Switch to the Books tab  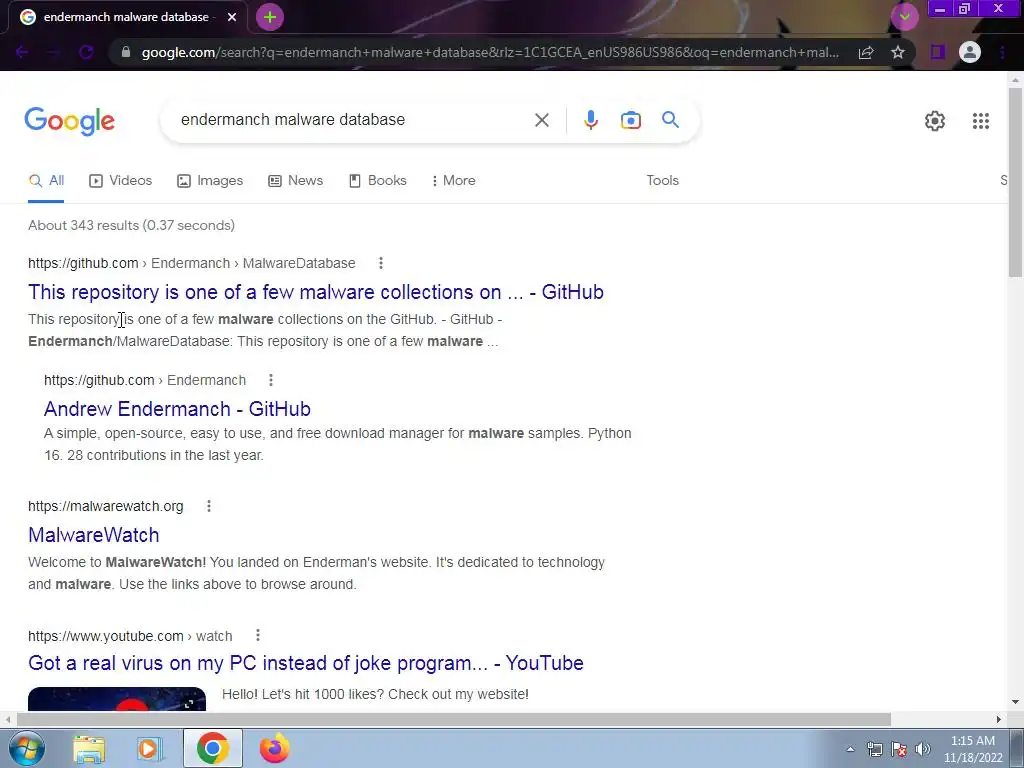378,181
